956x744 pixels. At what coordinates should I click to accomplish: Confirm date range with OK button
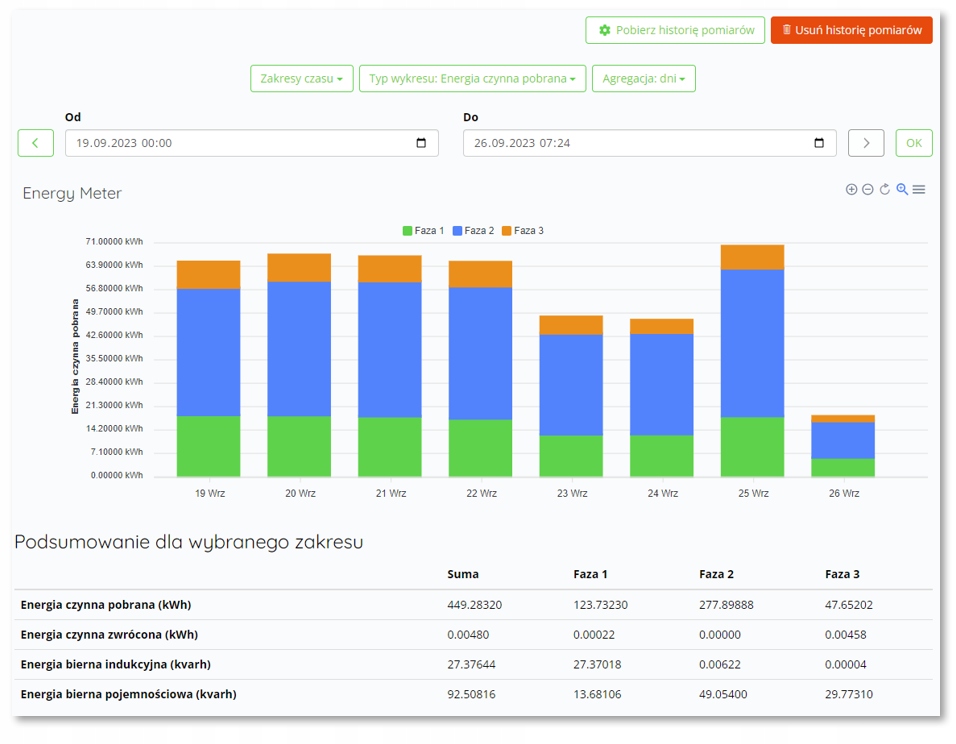[x=914, y=143]
